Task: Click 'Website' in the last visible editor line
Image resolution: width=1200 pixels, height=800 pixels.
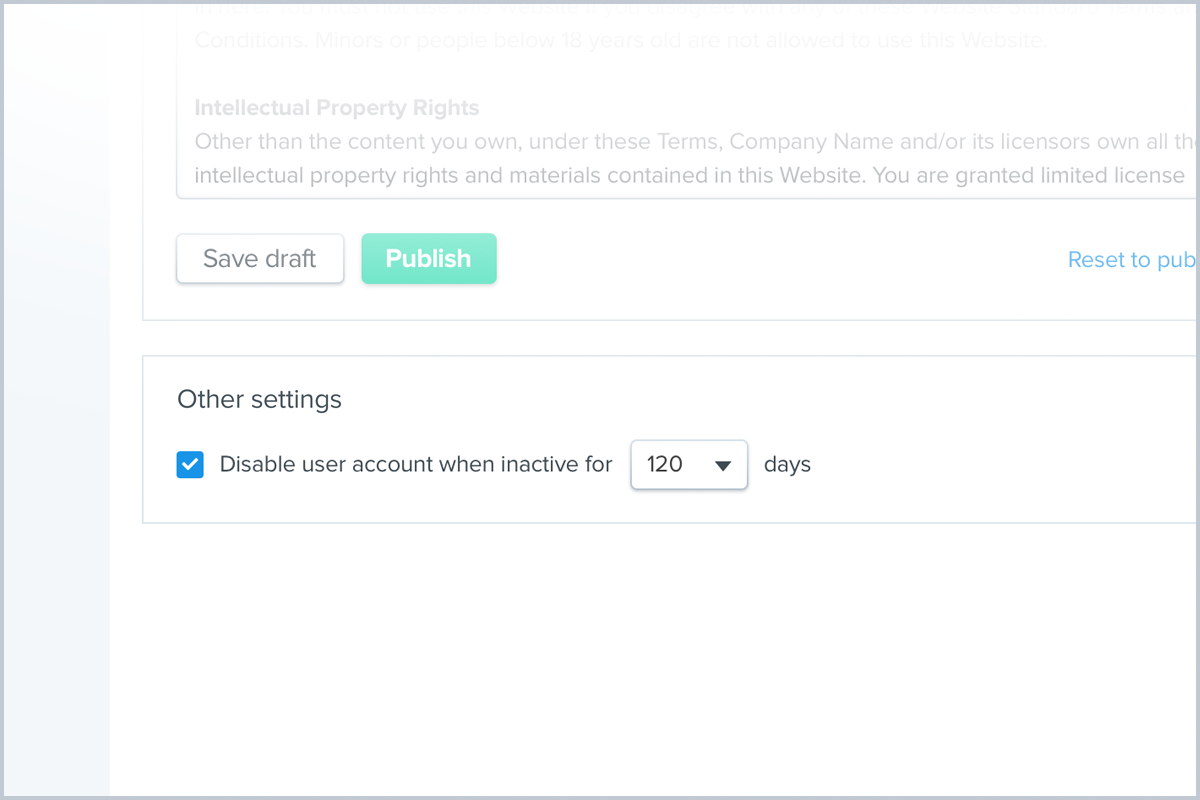Action: 810,176
